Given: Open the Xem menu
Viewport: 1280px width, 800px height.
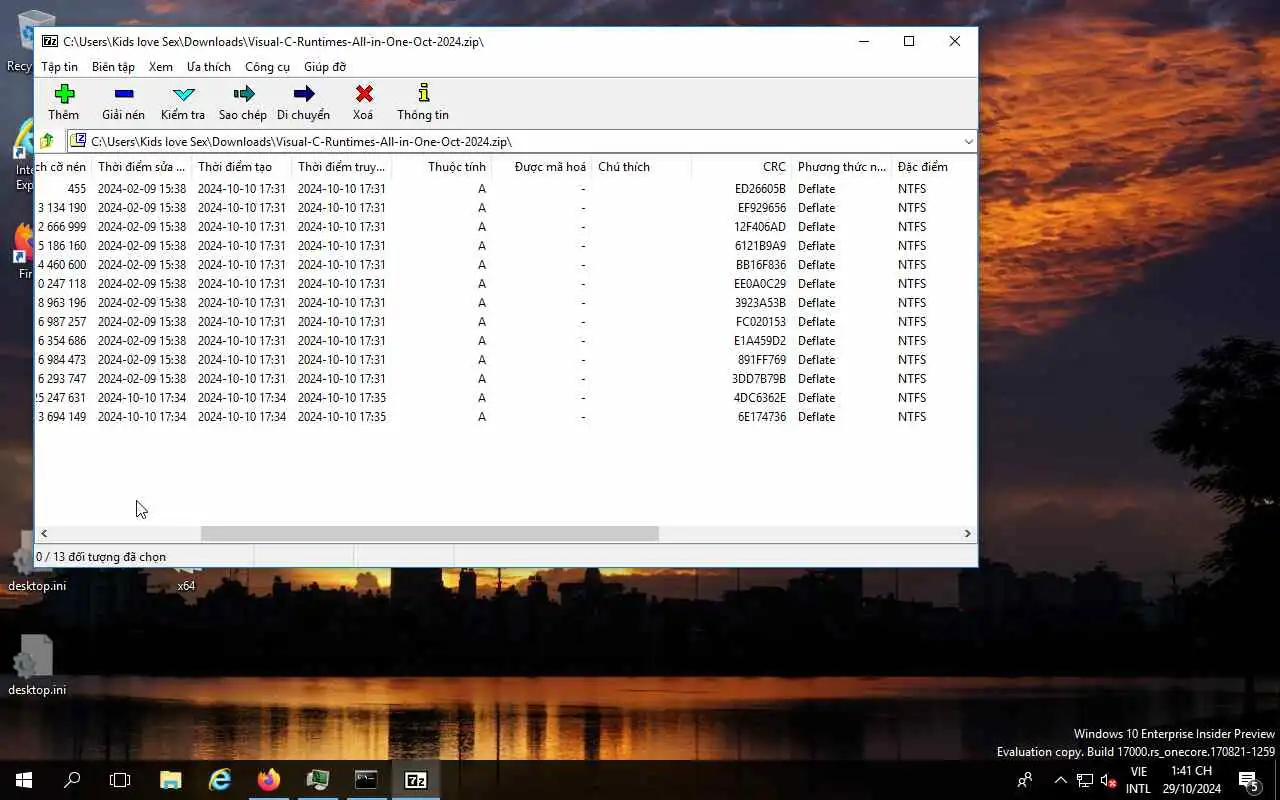Looking at the screenshot, I should (x=161, y=67).
